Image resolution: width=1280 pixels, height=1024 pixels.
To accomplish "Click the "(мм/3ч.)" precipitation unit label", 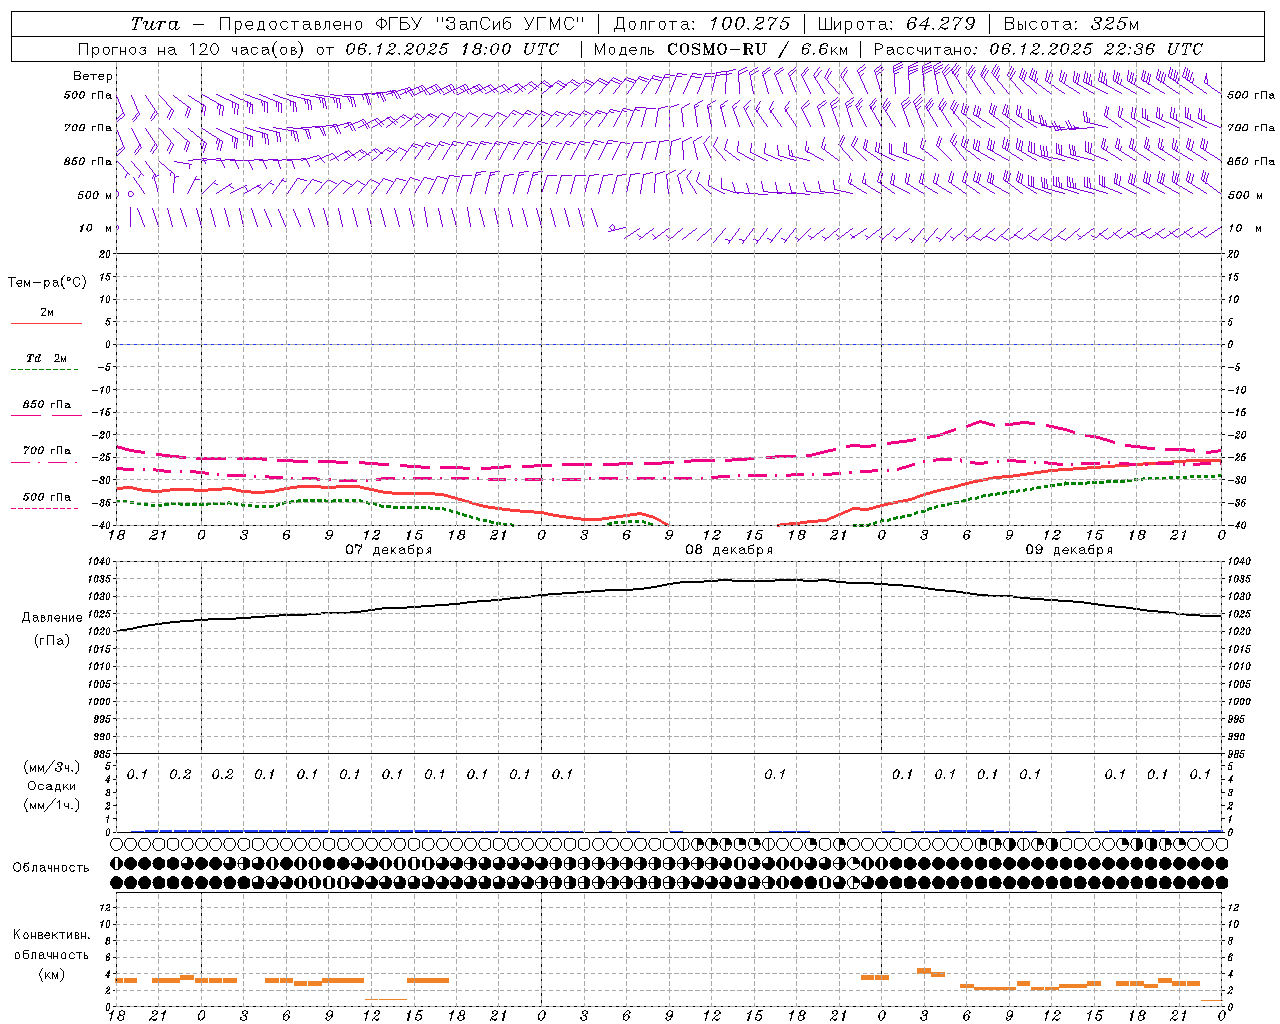I will pyautogui.click(x=51, y=767).
